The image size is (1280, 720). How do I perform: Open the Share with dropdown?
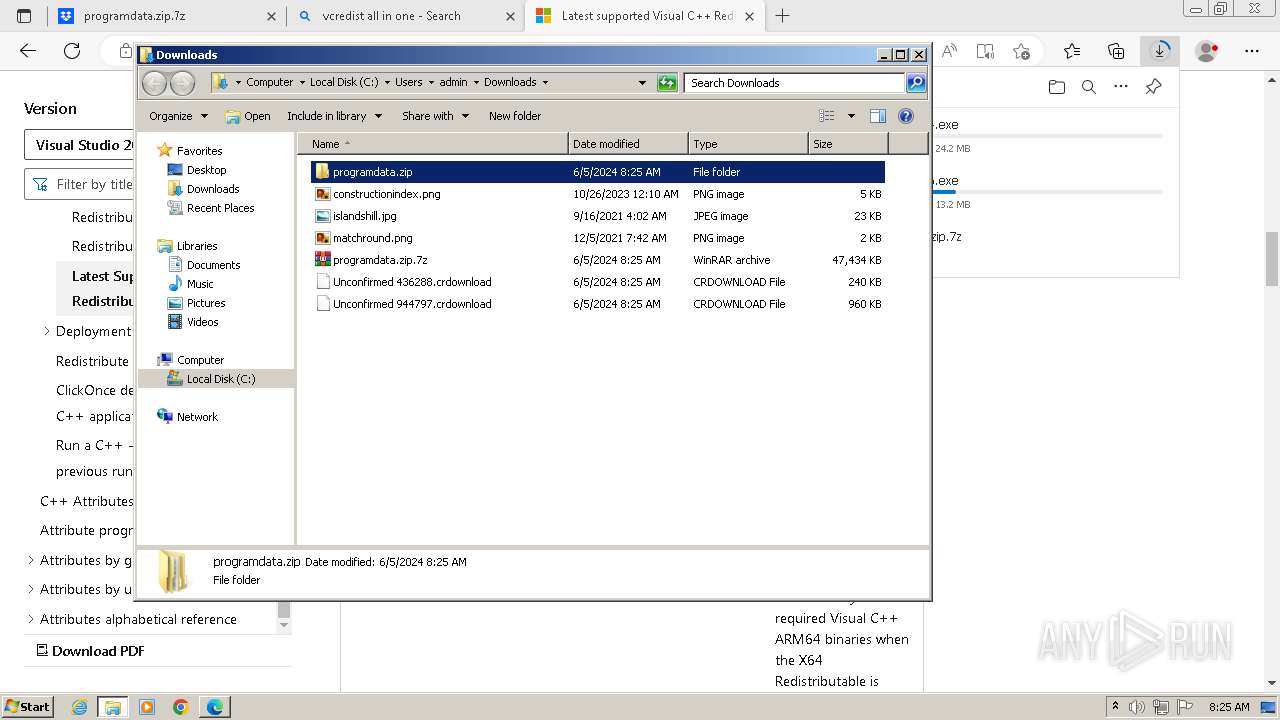[x=435, y=116]
